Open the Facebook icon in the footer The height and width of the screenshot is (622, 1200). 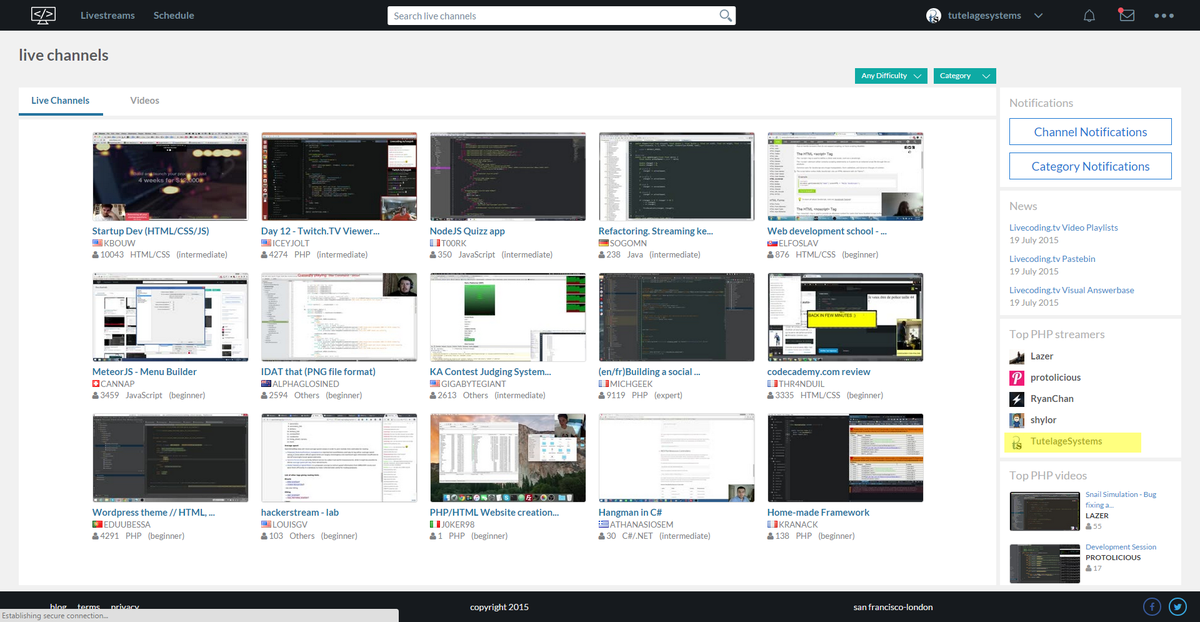[1152, 606]
